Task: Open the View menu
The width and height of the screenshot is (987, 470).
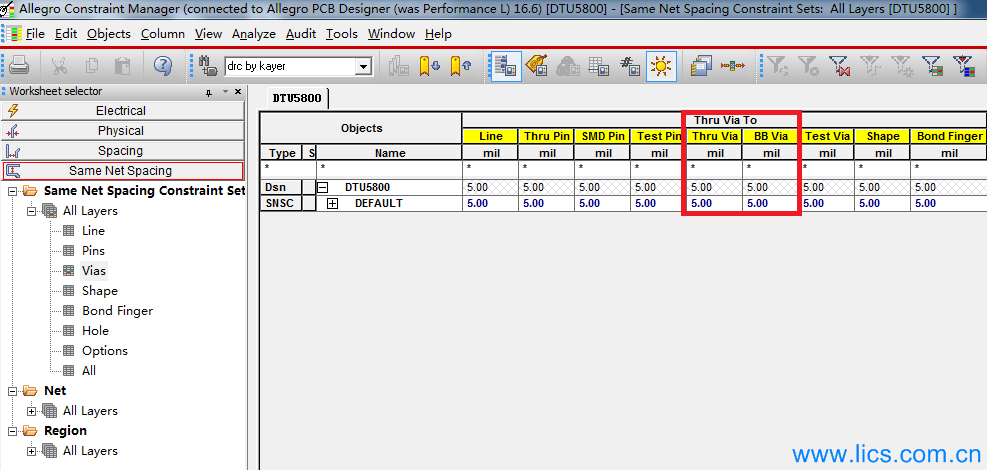Action: tap(208, 34)
